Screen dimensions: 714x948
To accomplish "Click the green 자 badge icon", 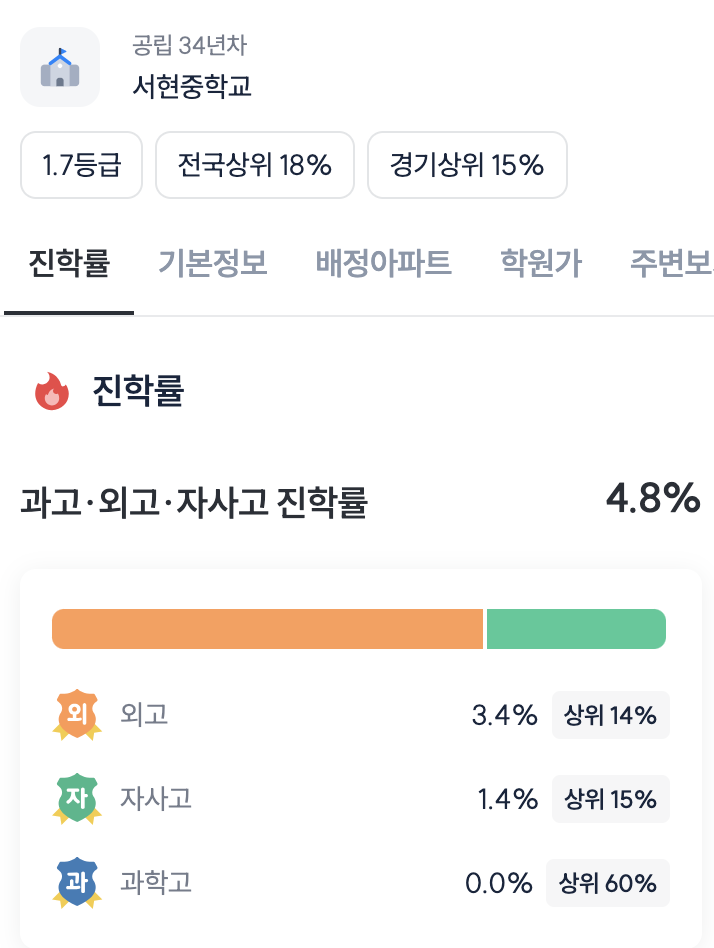I will [x=77, y=799].
